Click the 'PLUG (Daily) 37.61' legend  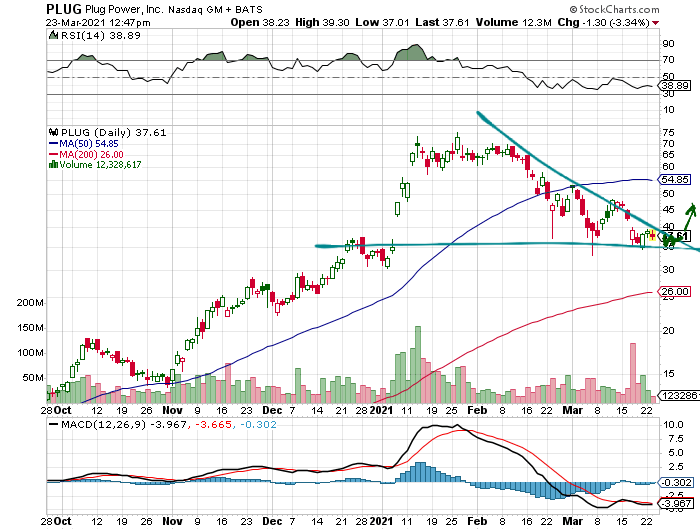113,132
